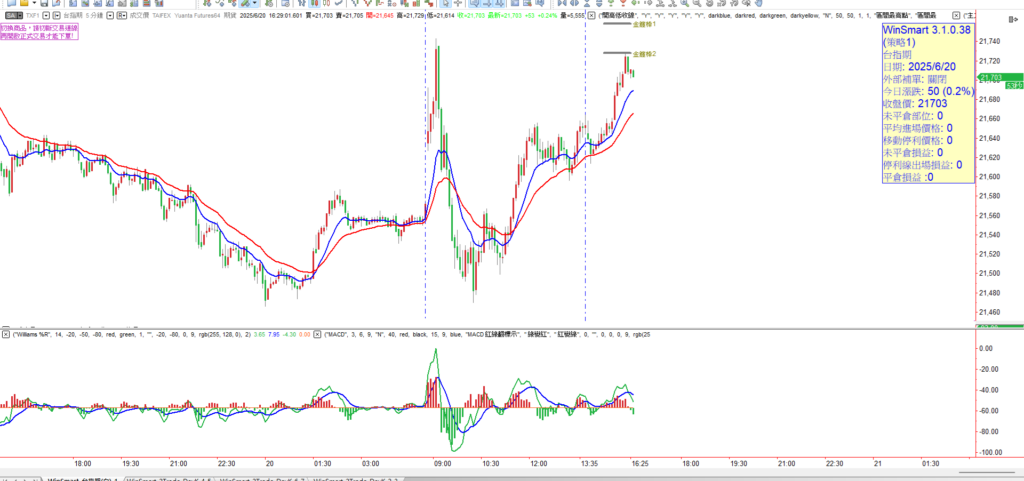Click the 13:35 time axis label
This screenshot has width=1024, height=481.
tap(590, 463)
